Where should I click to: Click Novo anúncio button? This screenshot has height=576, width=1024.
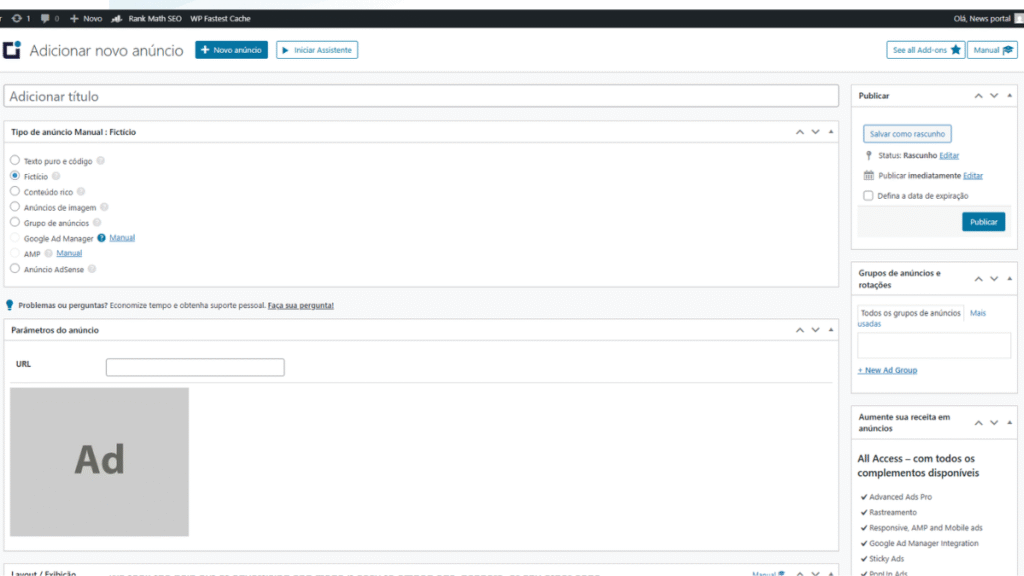(231, 50)
